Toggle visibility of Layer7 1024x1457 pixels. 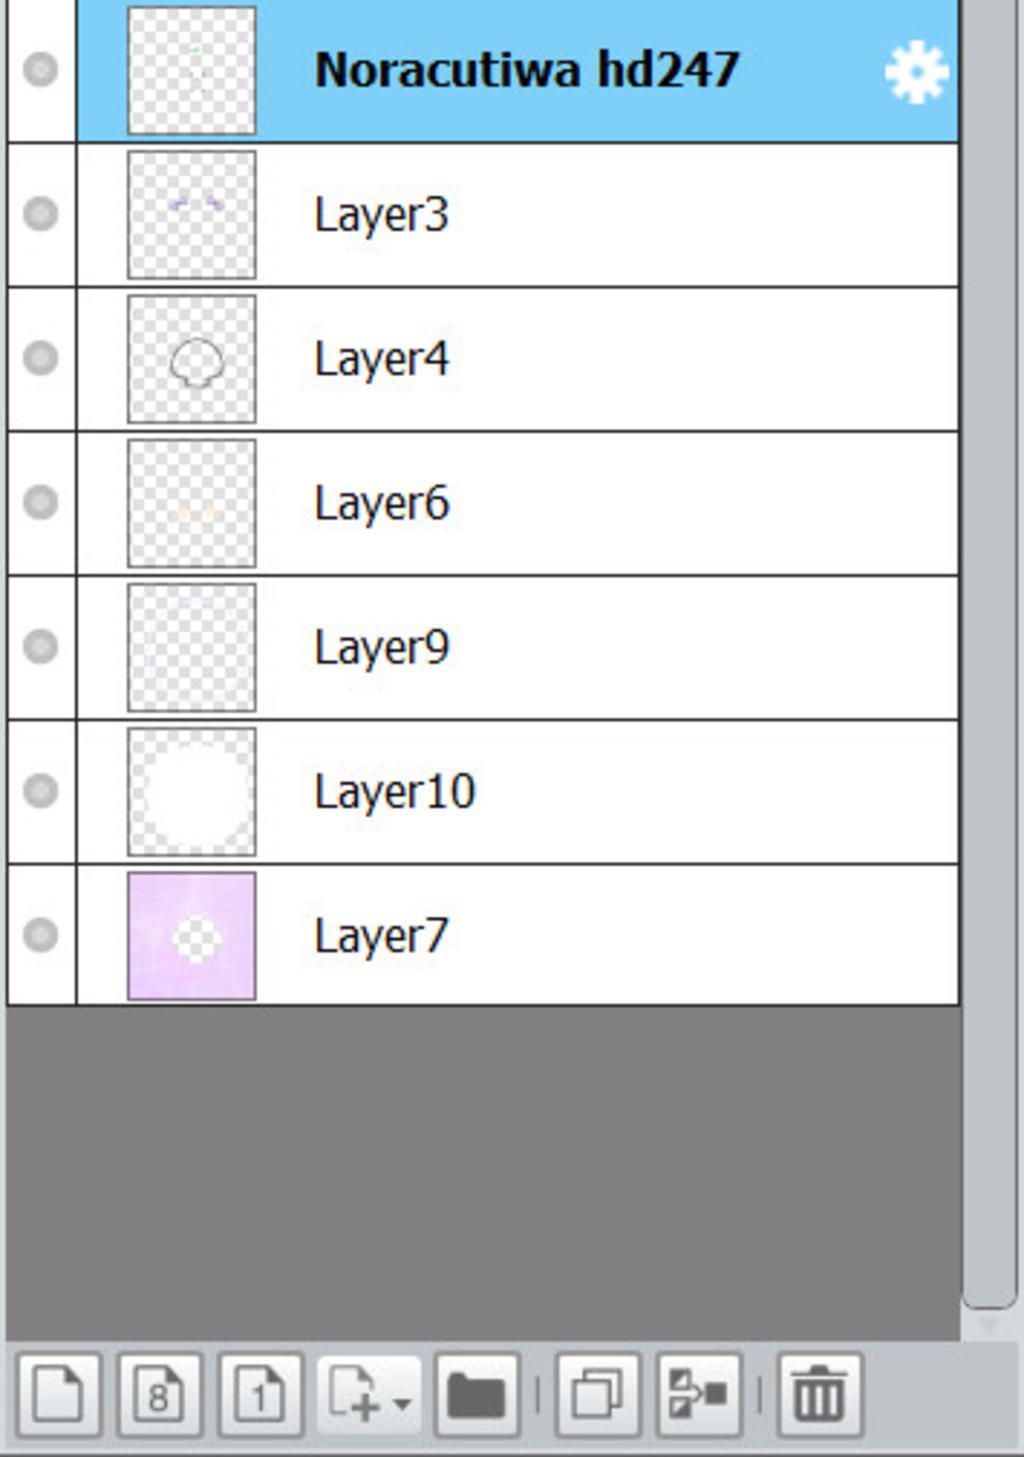tap(41, 935)
